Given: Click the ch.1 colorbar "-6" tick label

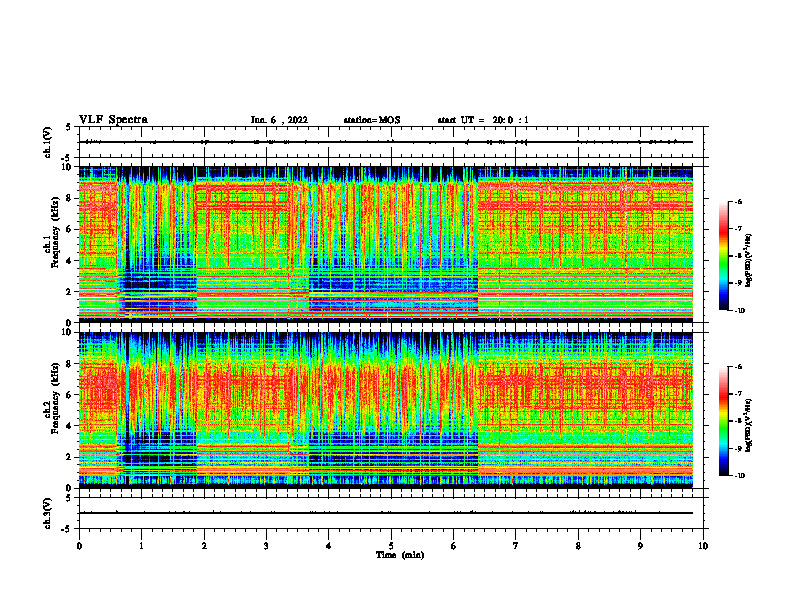Looking at the screenshot, I should pos(738,201).
